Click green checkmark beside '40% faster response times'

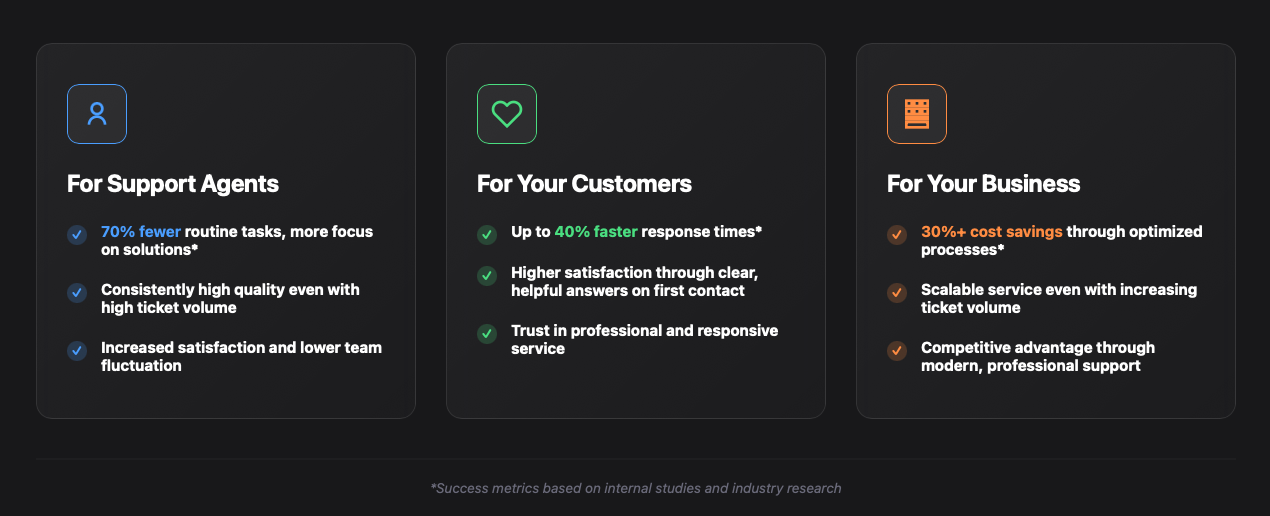(487, 235)
